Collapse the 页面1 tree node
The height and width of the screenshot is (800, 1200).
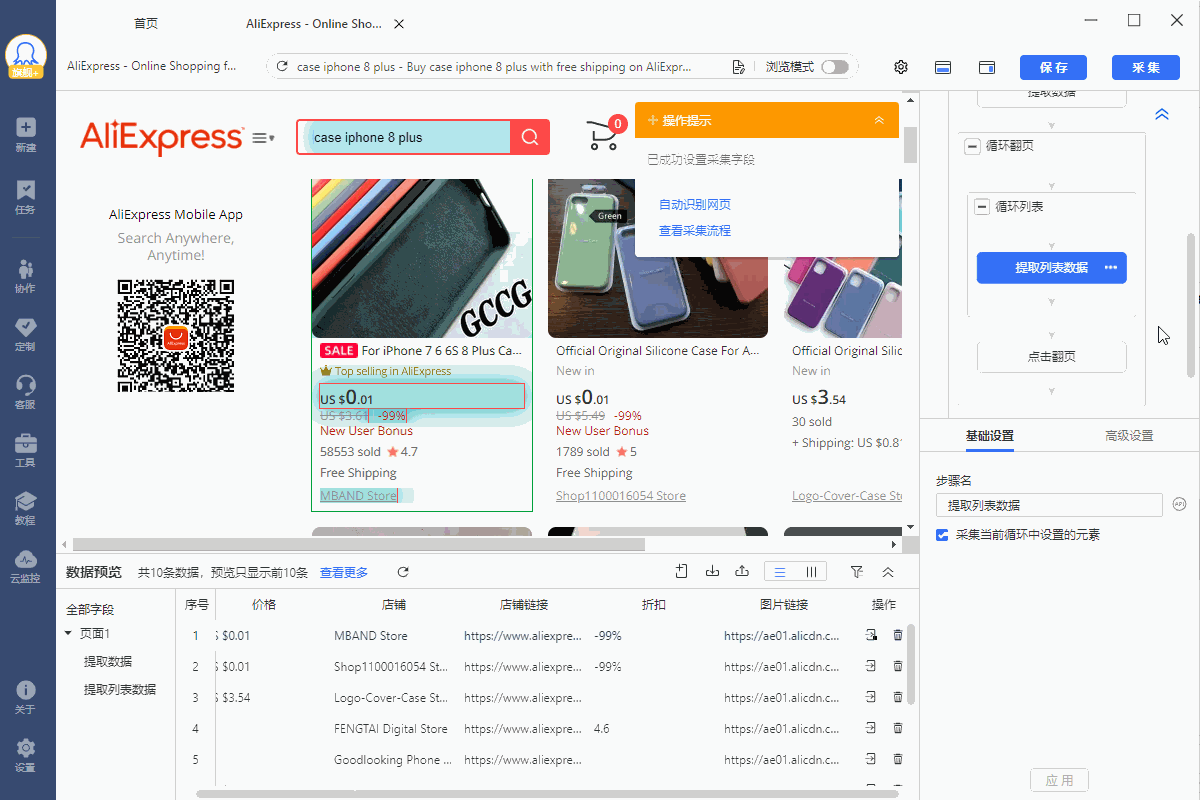point(68,633)
